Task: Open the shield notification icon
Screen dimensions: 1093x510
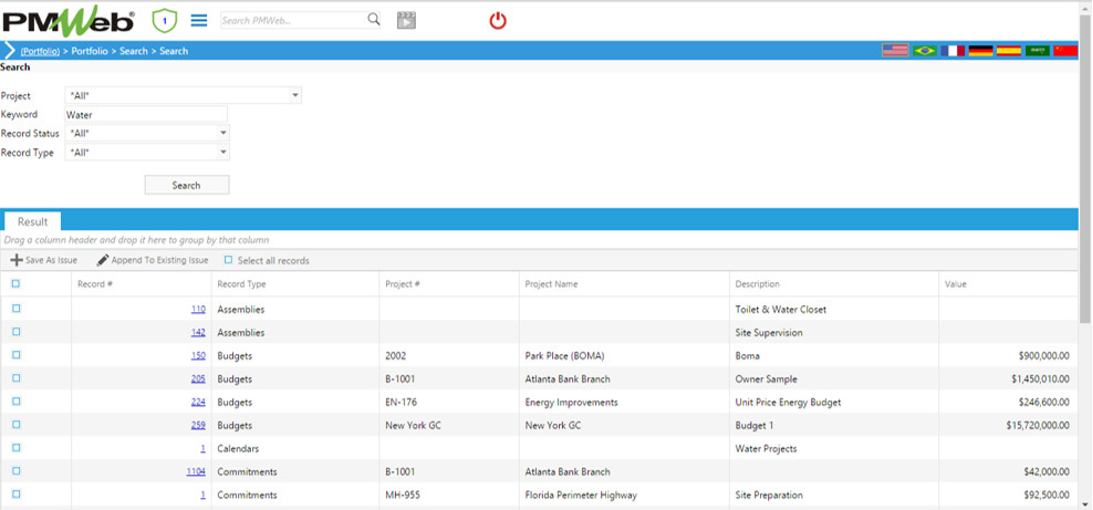Action: [165, 21]
